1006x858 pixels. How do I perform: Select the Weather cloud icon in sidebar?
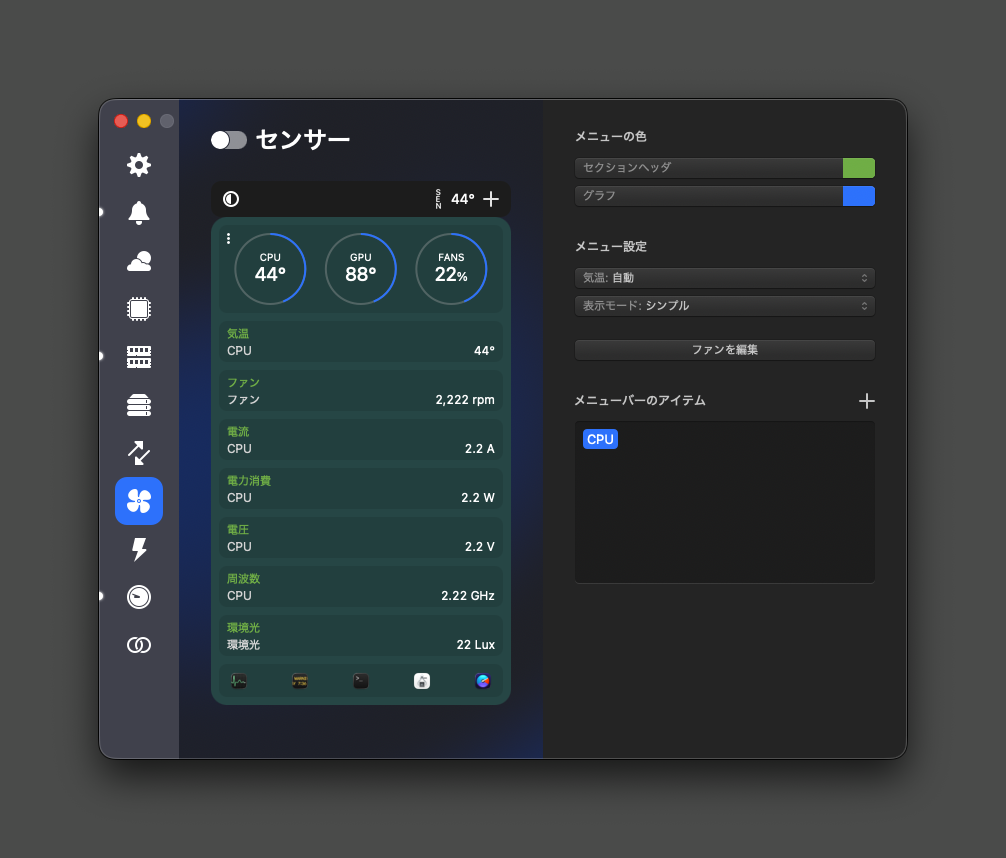tap(139, 261)
